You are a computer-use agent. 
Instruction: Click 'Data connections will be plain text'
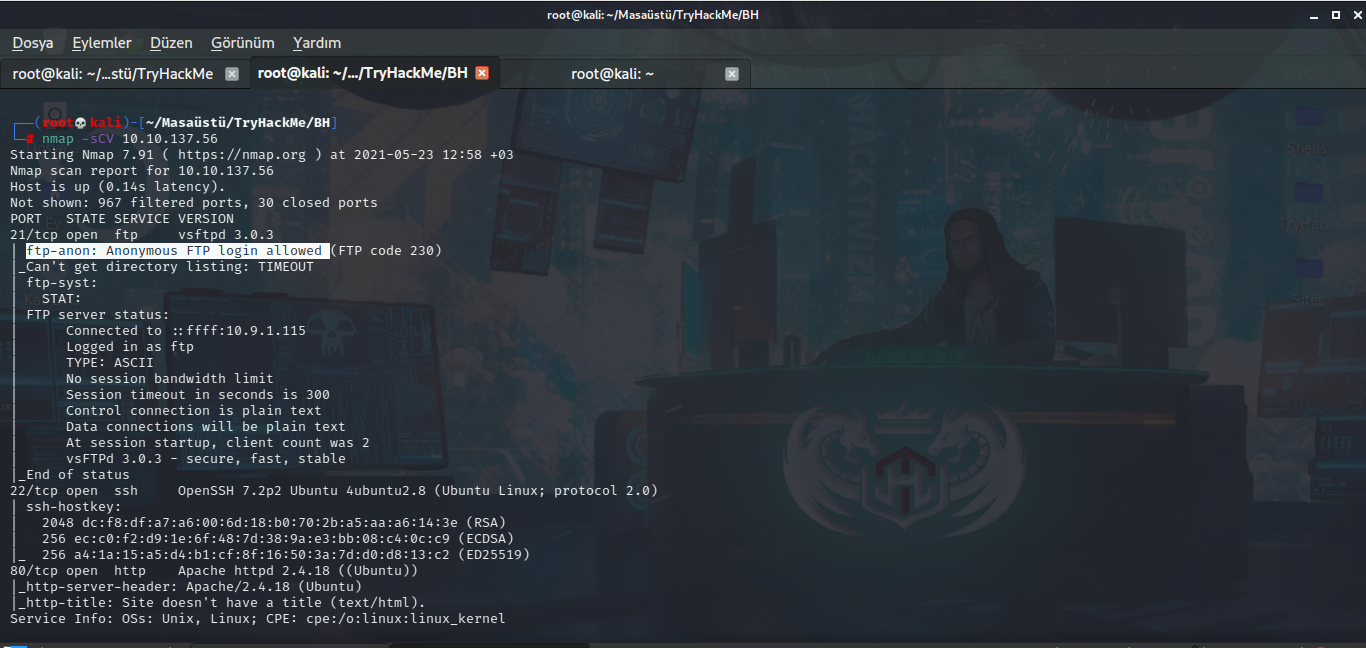coord(206,427)
